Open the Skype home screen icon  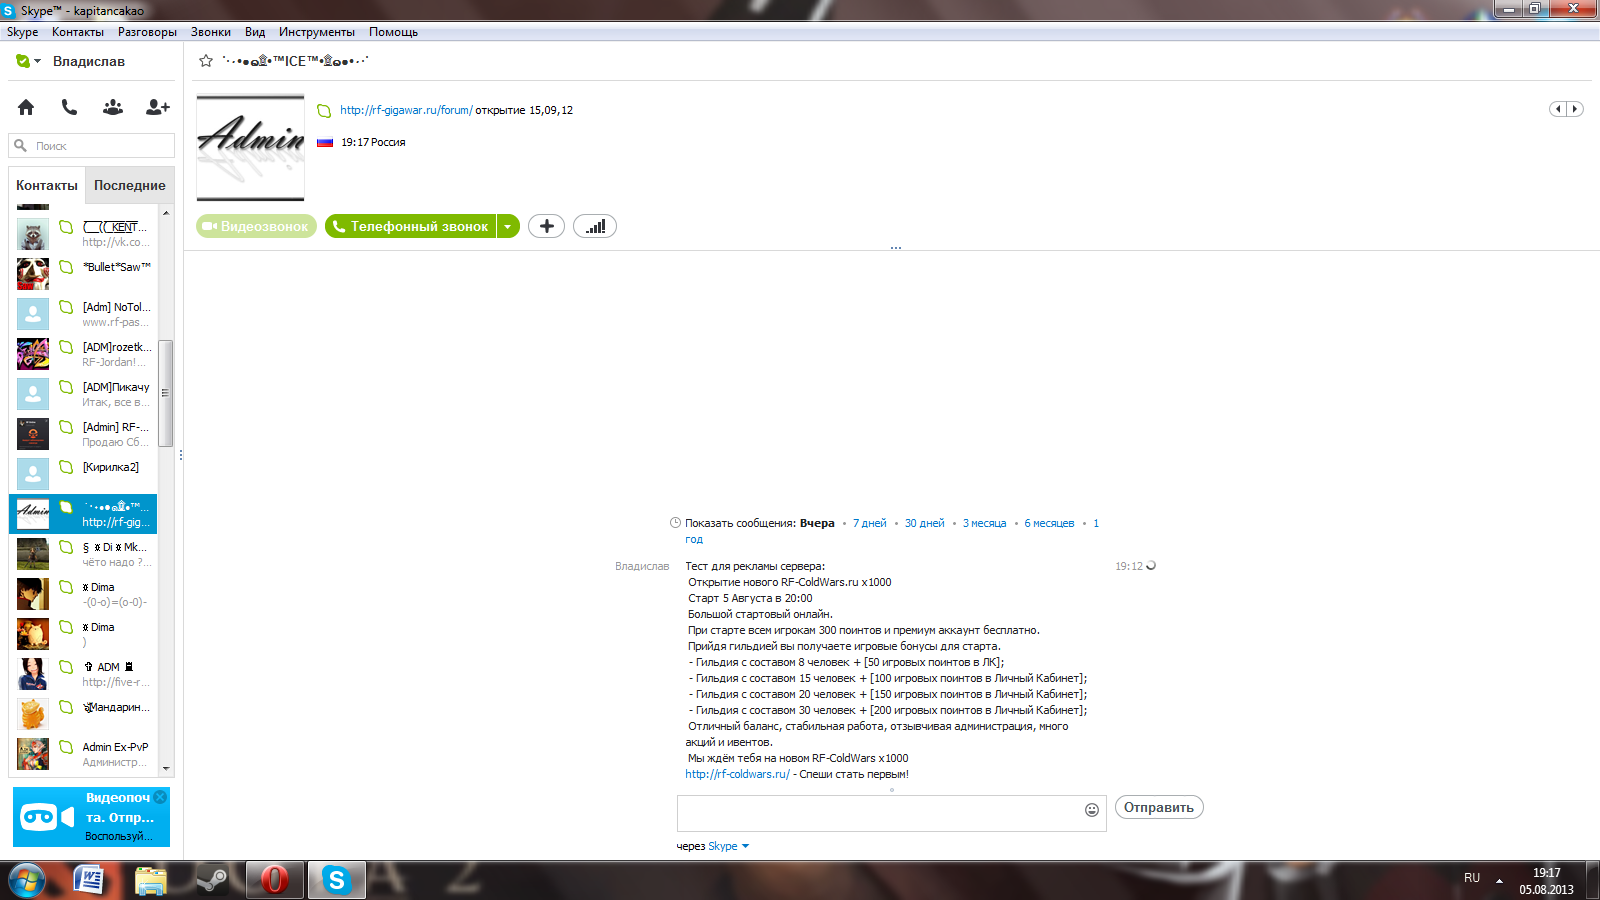26,107
